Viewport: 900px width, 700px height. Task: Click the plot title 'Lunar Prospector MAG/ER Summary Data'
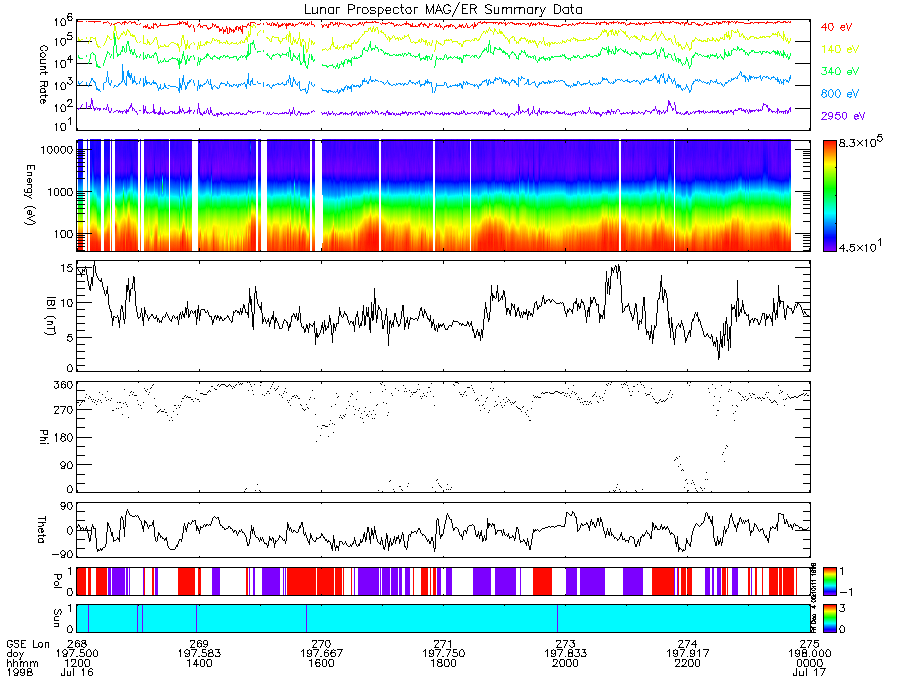coord(443,10)
